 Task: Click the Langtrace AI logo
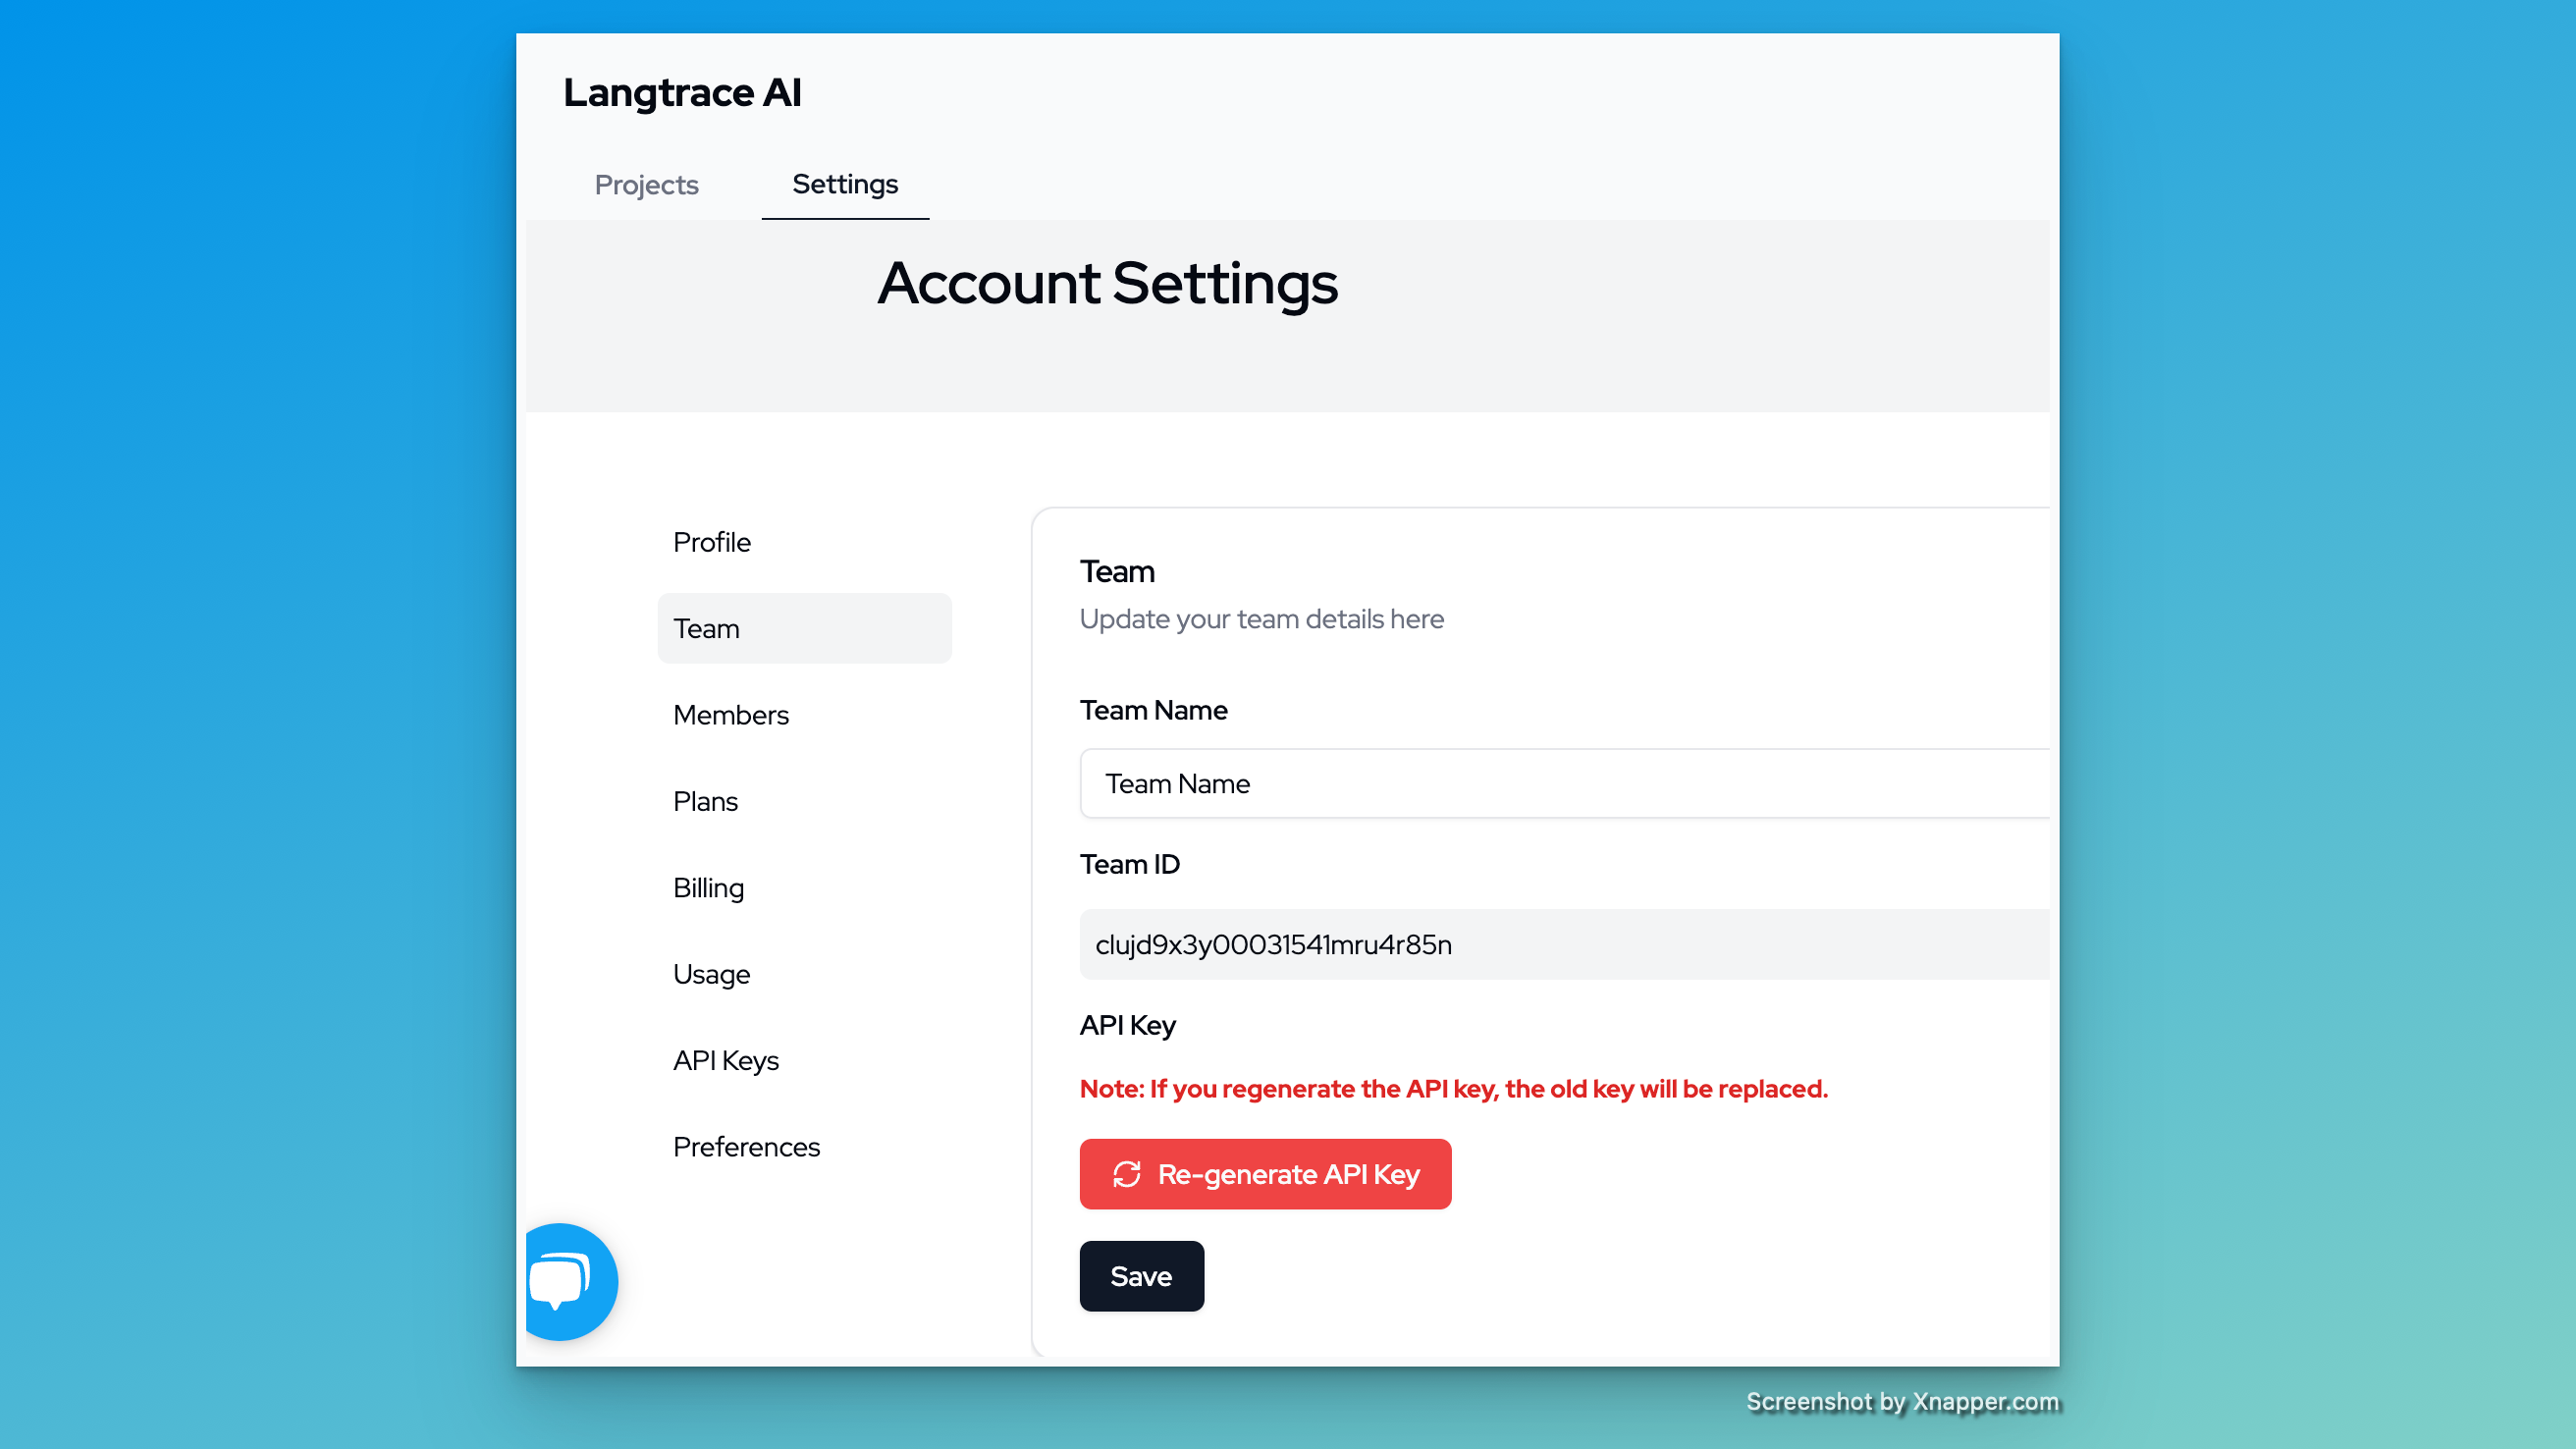(x=682, y=92)
